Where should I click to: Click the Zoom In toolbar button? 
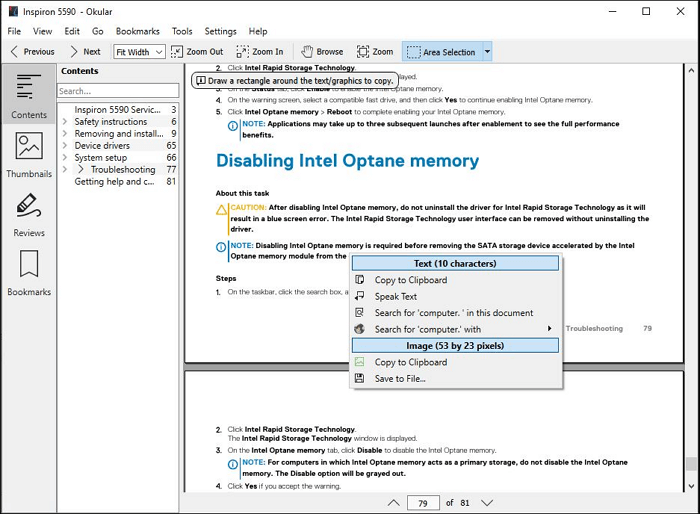click(260, 51)
